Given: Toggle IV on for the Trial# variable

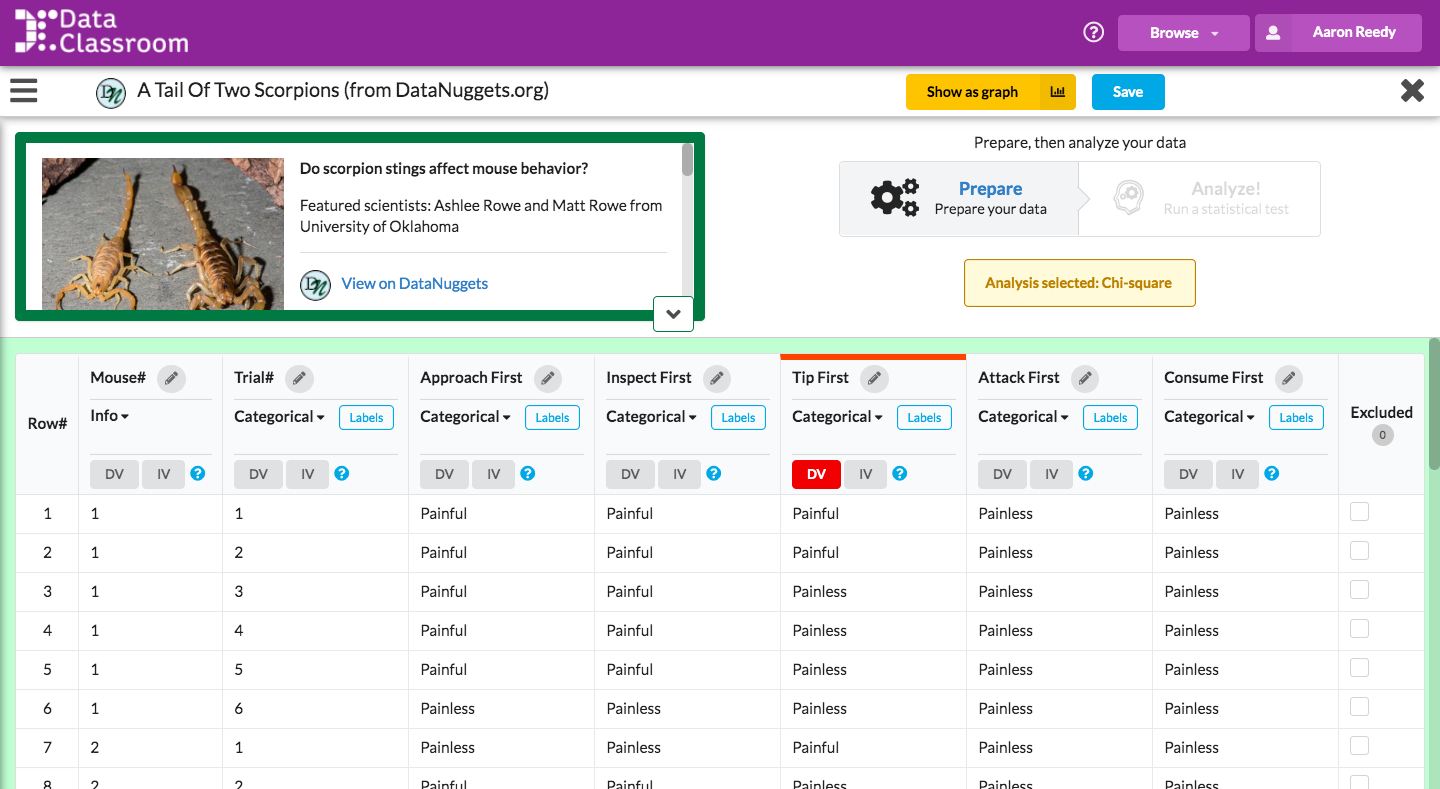Looking at the screenshot, I should tap(307, 474).
